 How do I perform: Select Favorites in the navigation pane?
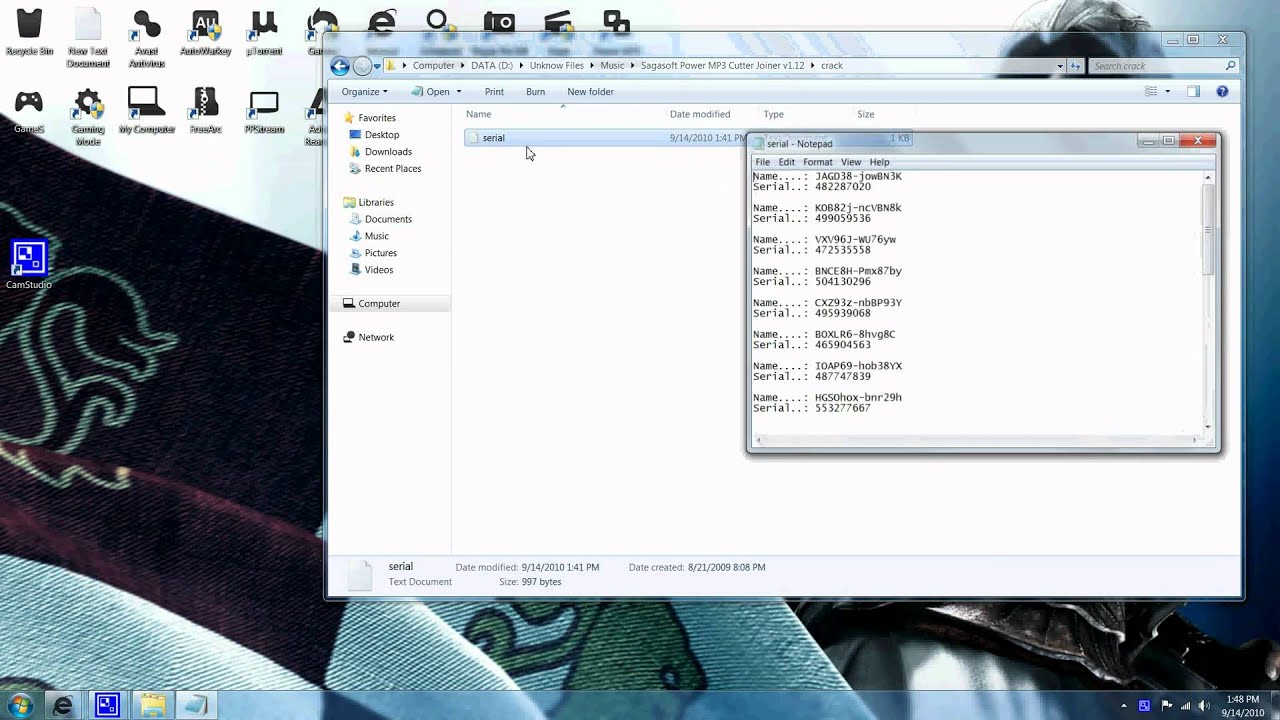click(x=377, y=118)
